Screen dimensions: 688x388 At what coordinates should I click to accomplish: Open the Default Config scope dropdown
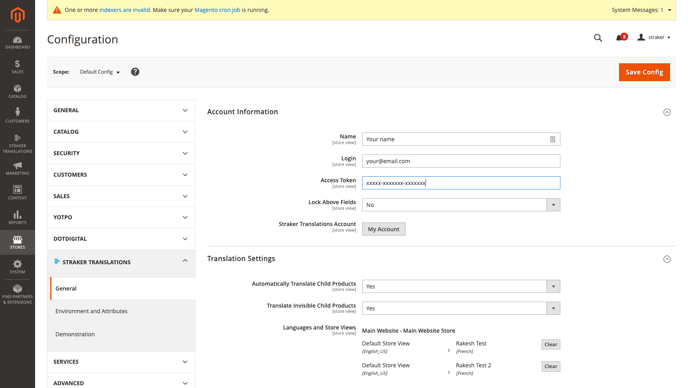click(x=99, y=72)
